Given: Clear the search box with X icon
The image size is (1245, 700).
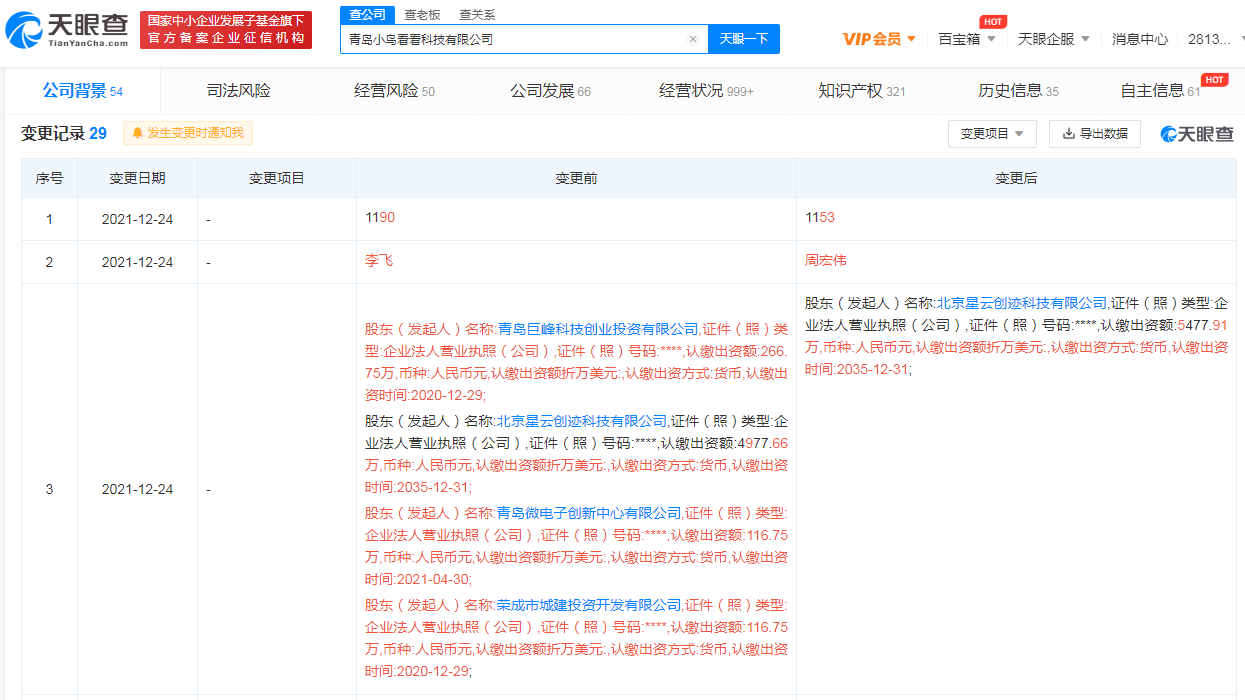Looking at the screenshot, I should [x=692, y=39].
